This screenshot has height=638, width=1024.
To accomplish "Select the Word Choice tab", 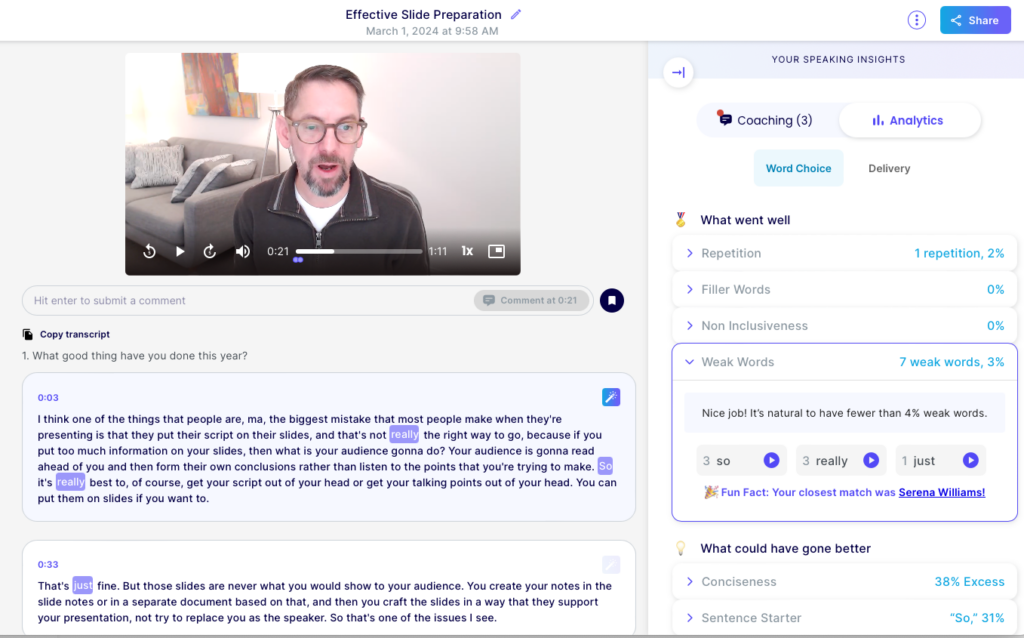I will (798, 168).
